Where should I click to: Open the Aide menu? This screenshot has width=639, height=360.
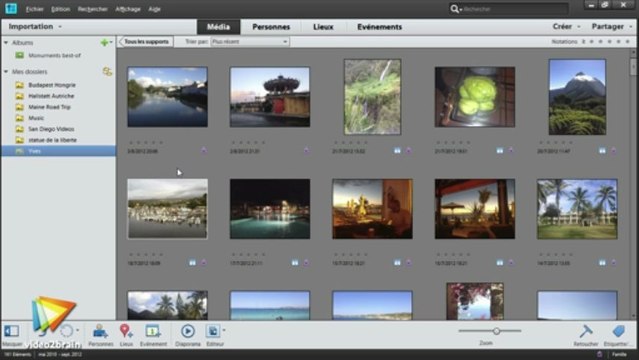[x=154, y=9]
